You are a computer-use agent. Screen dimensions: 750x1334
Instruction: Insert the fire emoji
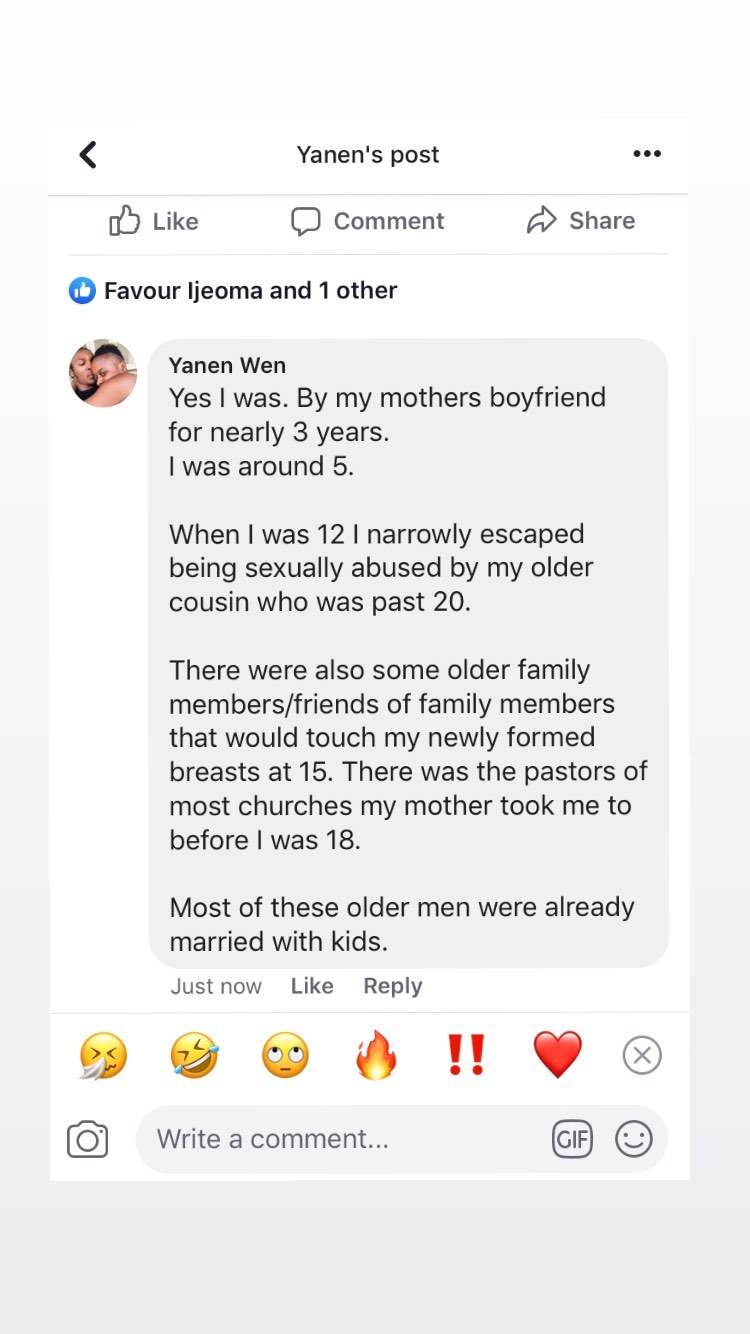point(376,1056)
